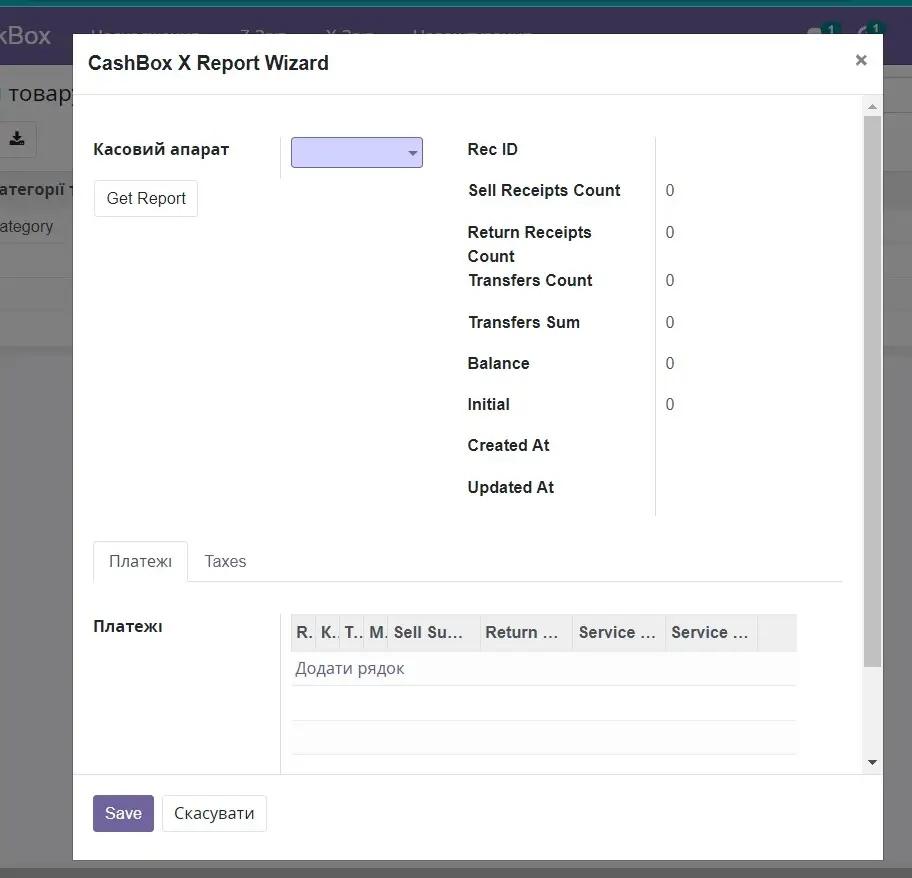Click Додати рядок to add a row

350,668
